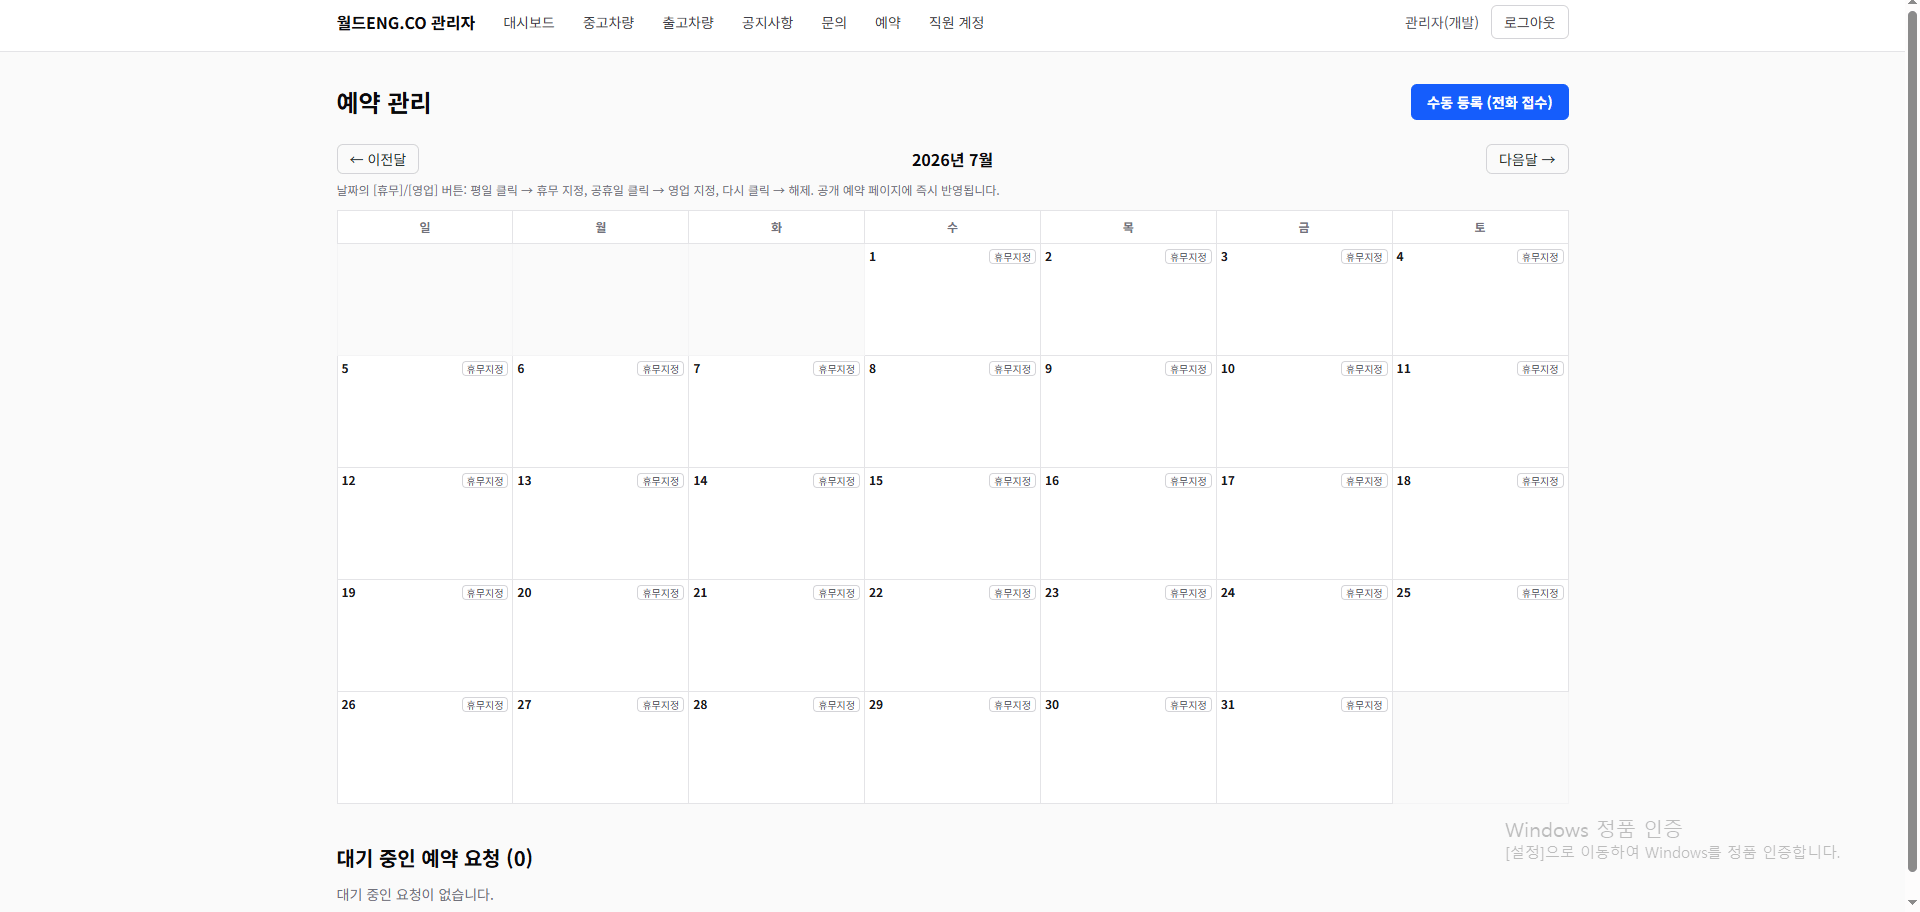The height and width of the screenshot is (912, 1920).
Task: Go to 중고차량 page
Action: pos(608,22)
